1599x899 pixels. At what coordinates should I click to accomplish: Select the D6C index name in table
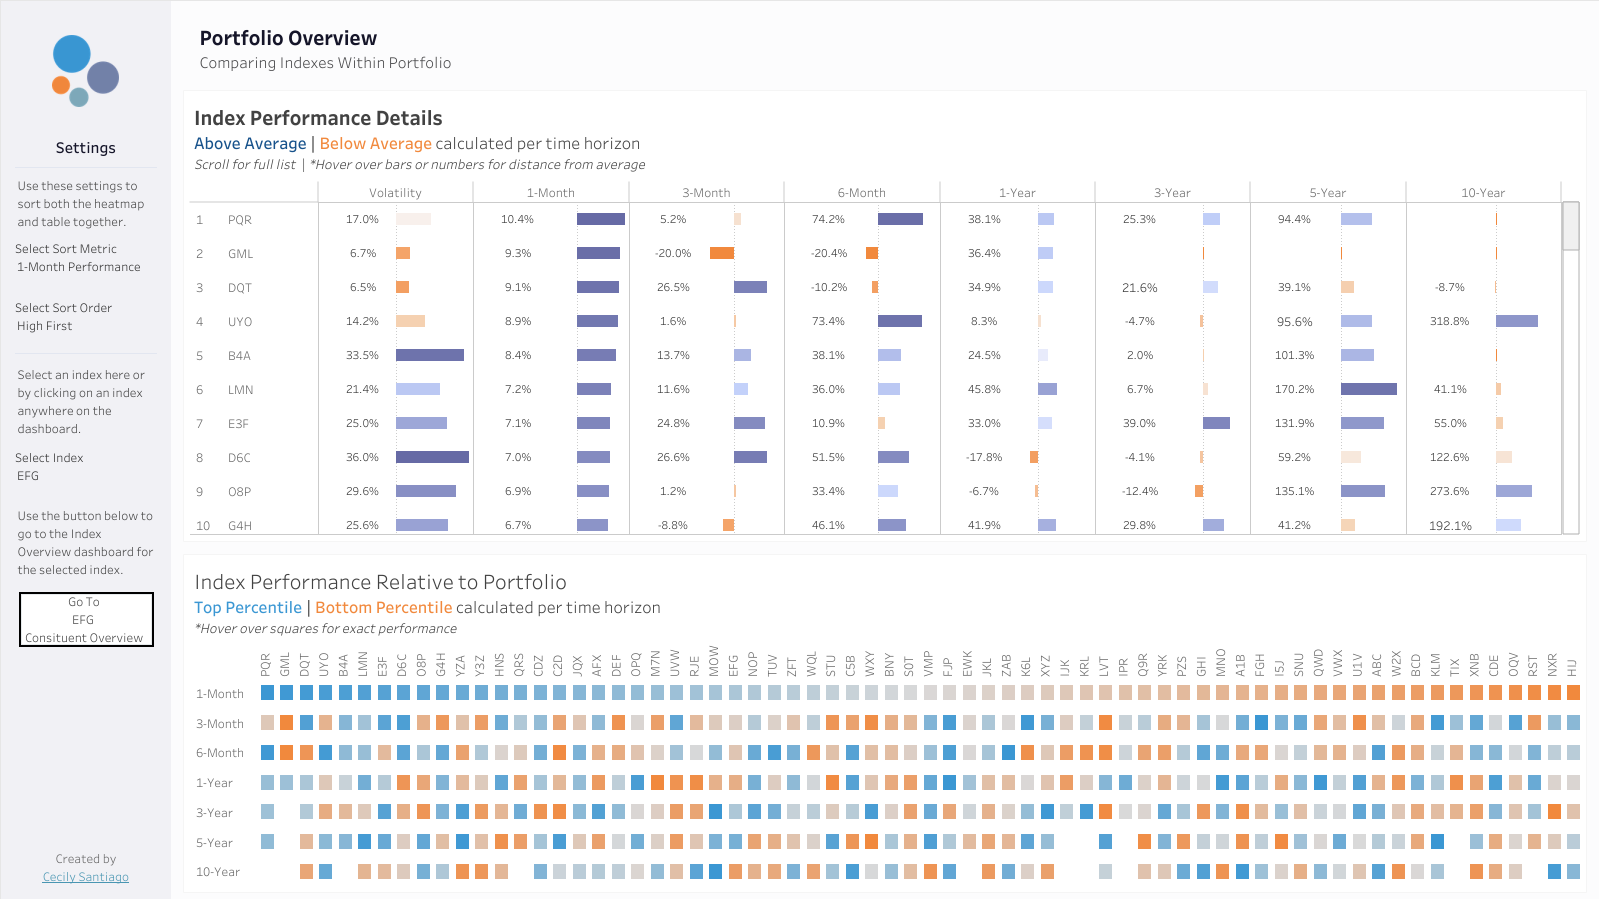pyautogui.click(x=239, y=457)
